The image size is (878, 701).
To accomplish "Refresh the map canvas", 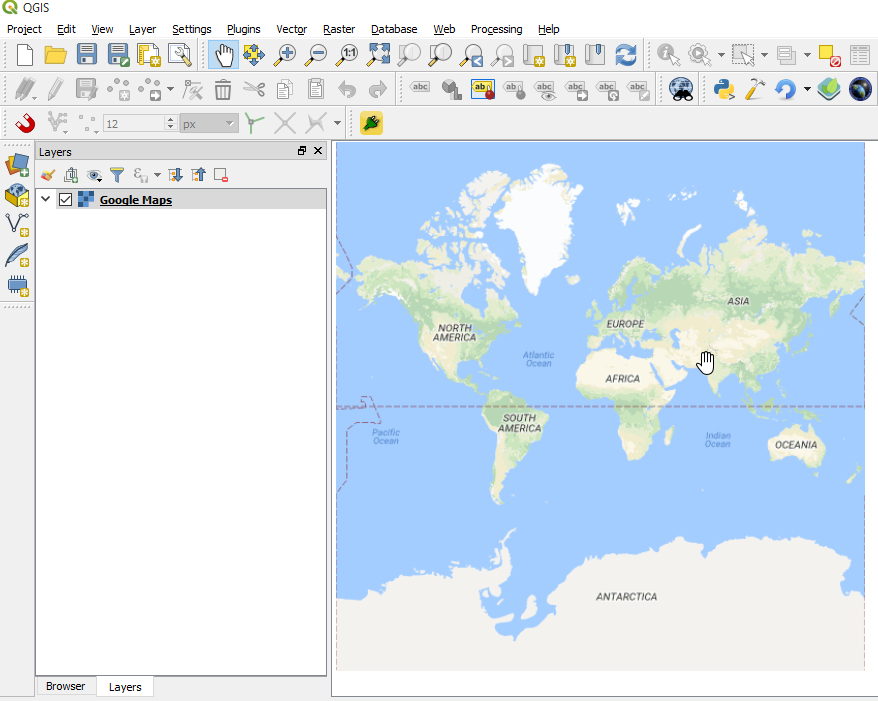I will (x=626, y=56).
